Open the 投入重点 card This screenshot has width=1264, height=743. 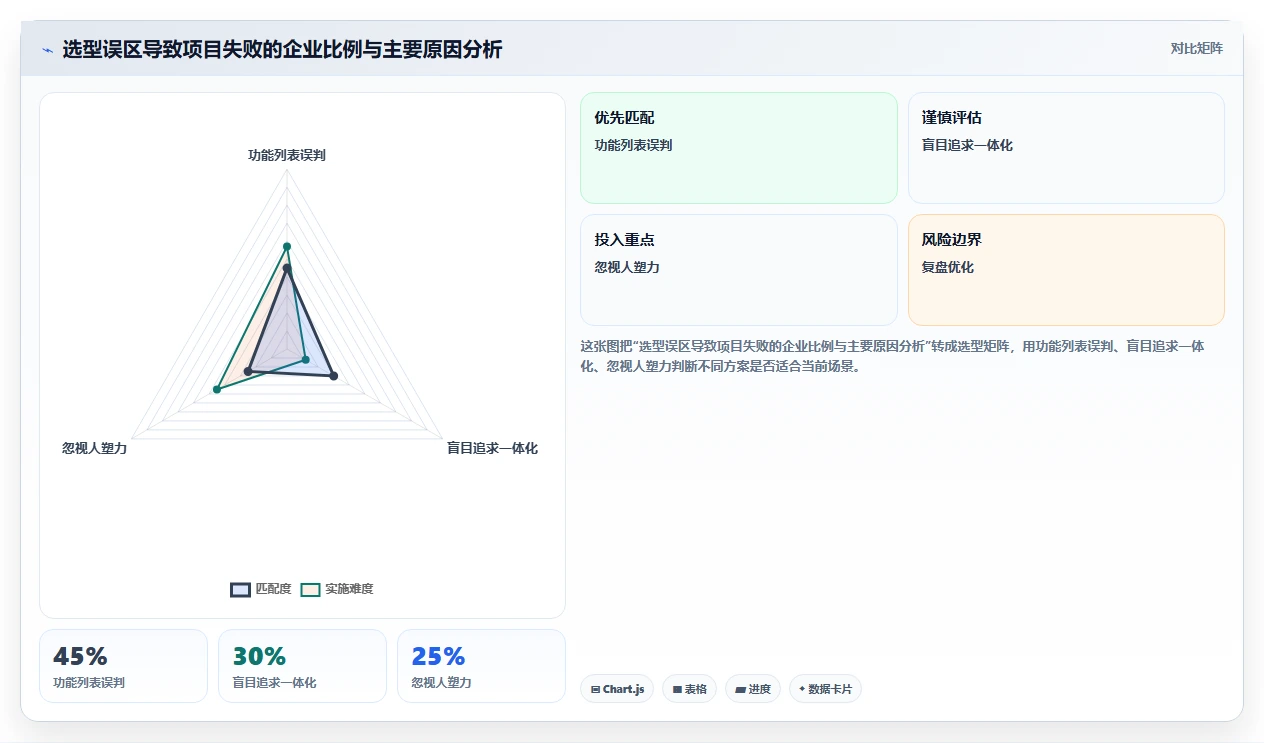(738, 270)
